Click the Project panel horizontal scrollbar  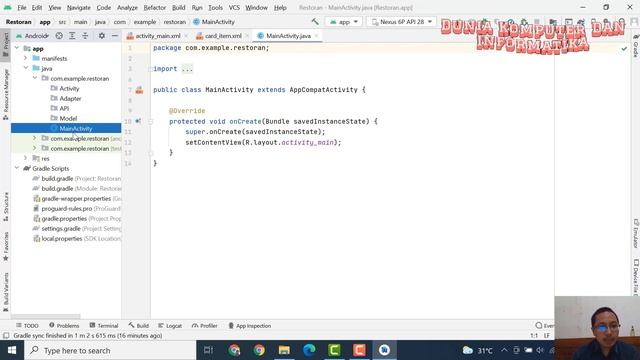[46, 316]
